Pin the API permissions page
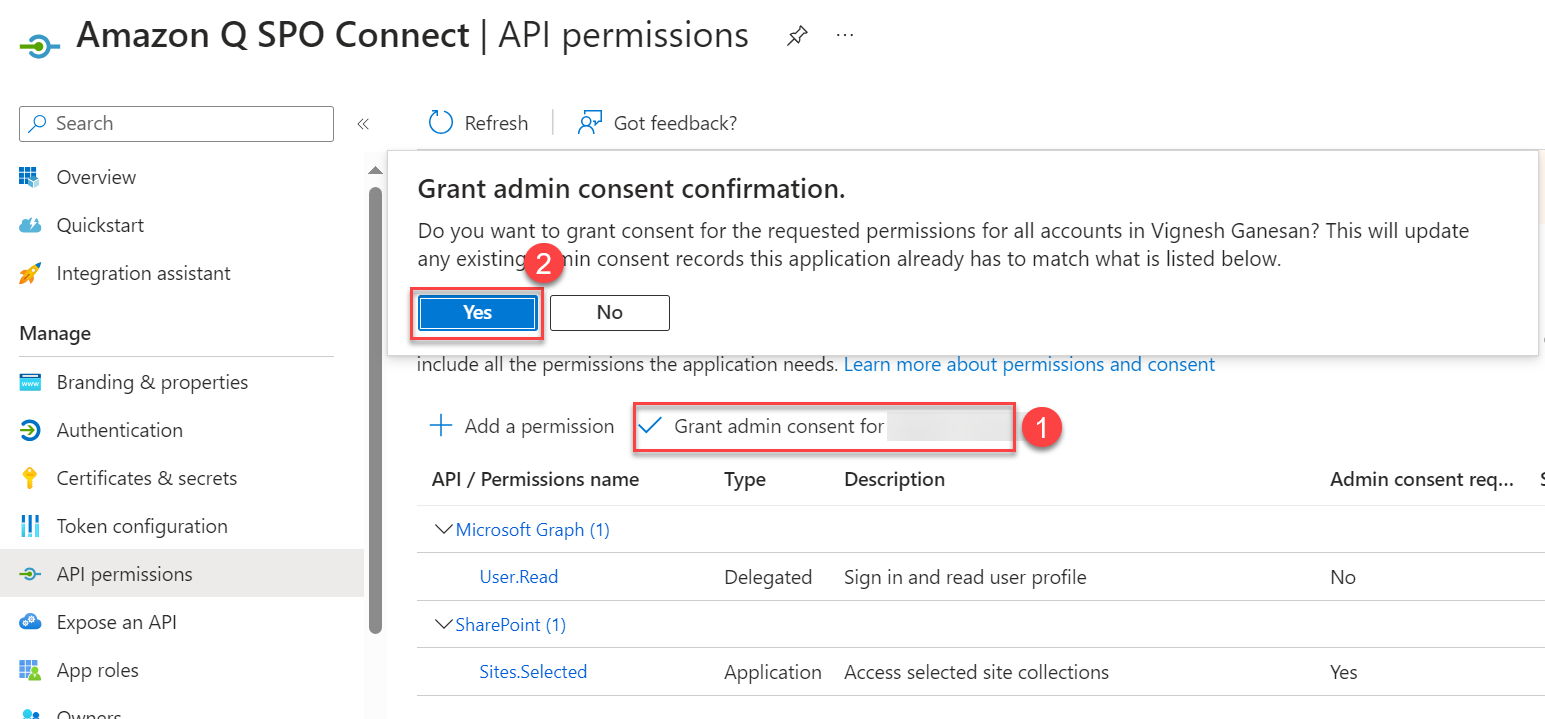1545x719 pixels. click(797, 35)
